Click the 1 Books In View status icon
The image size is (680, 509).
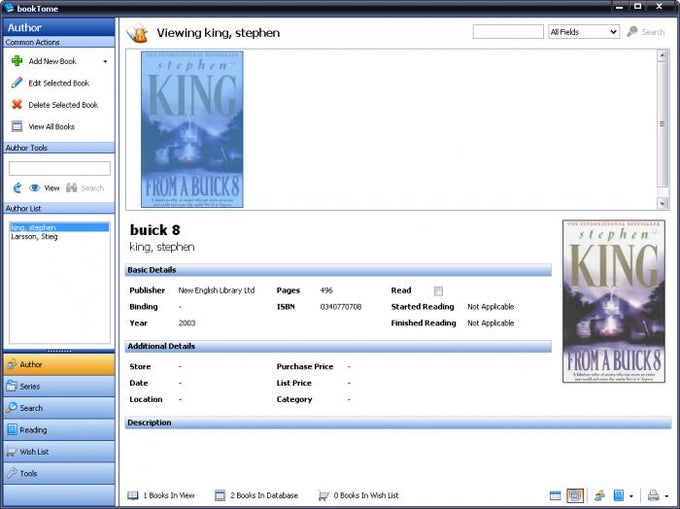(x=132, y=495)
